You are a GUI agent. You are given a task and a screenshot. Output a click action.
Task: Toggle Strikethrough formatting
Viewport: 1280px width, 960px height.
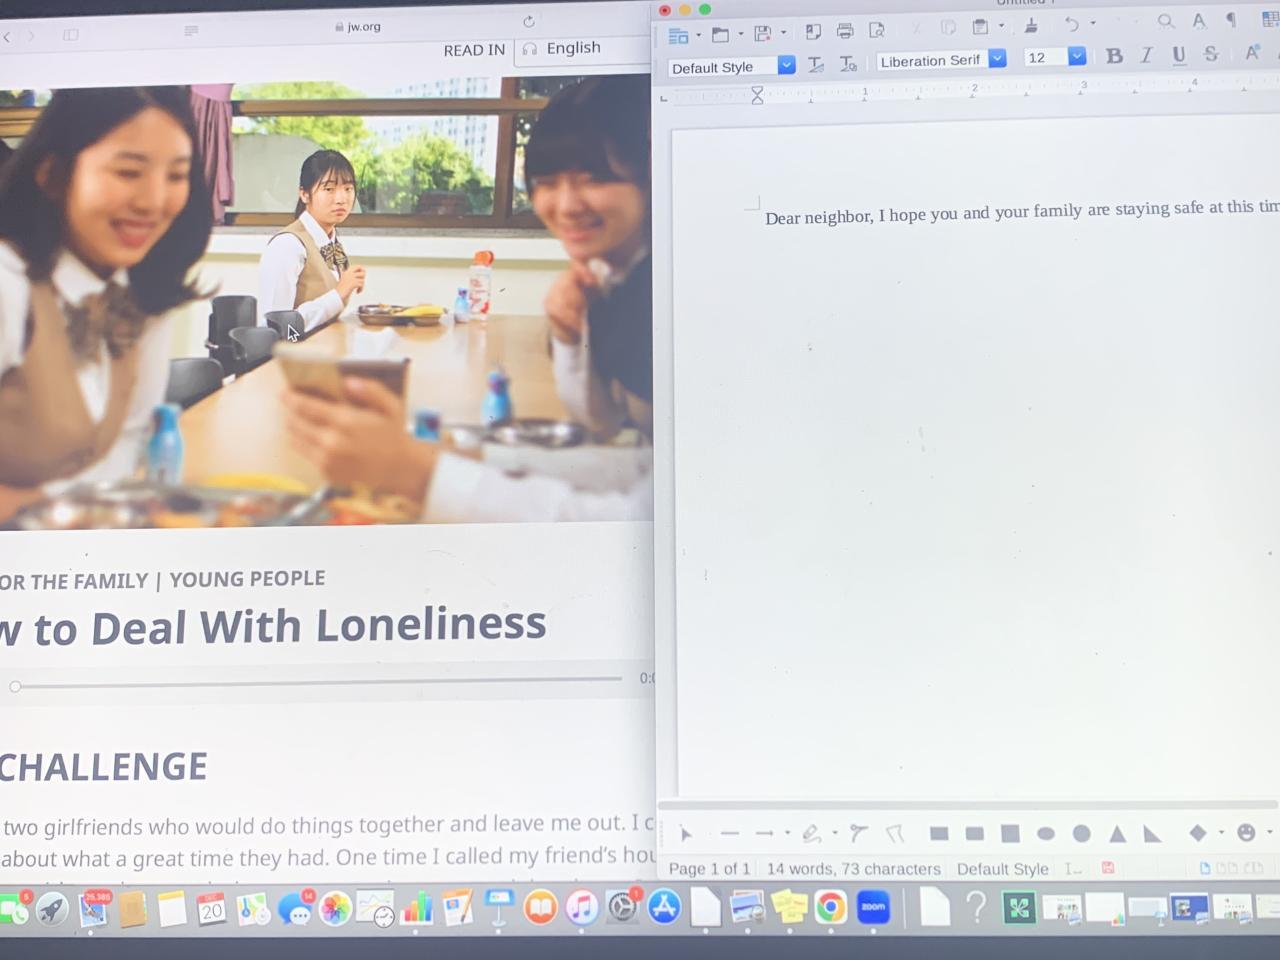tap(1211, 53)
